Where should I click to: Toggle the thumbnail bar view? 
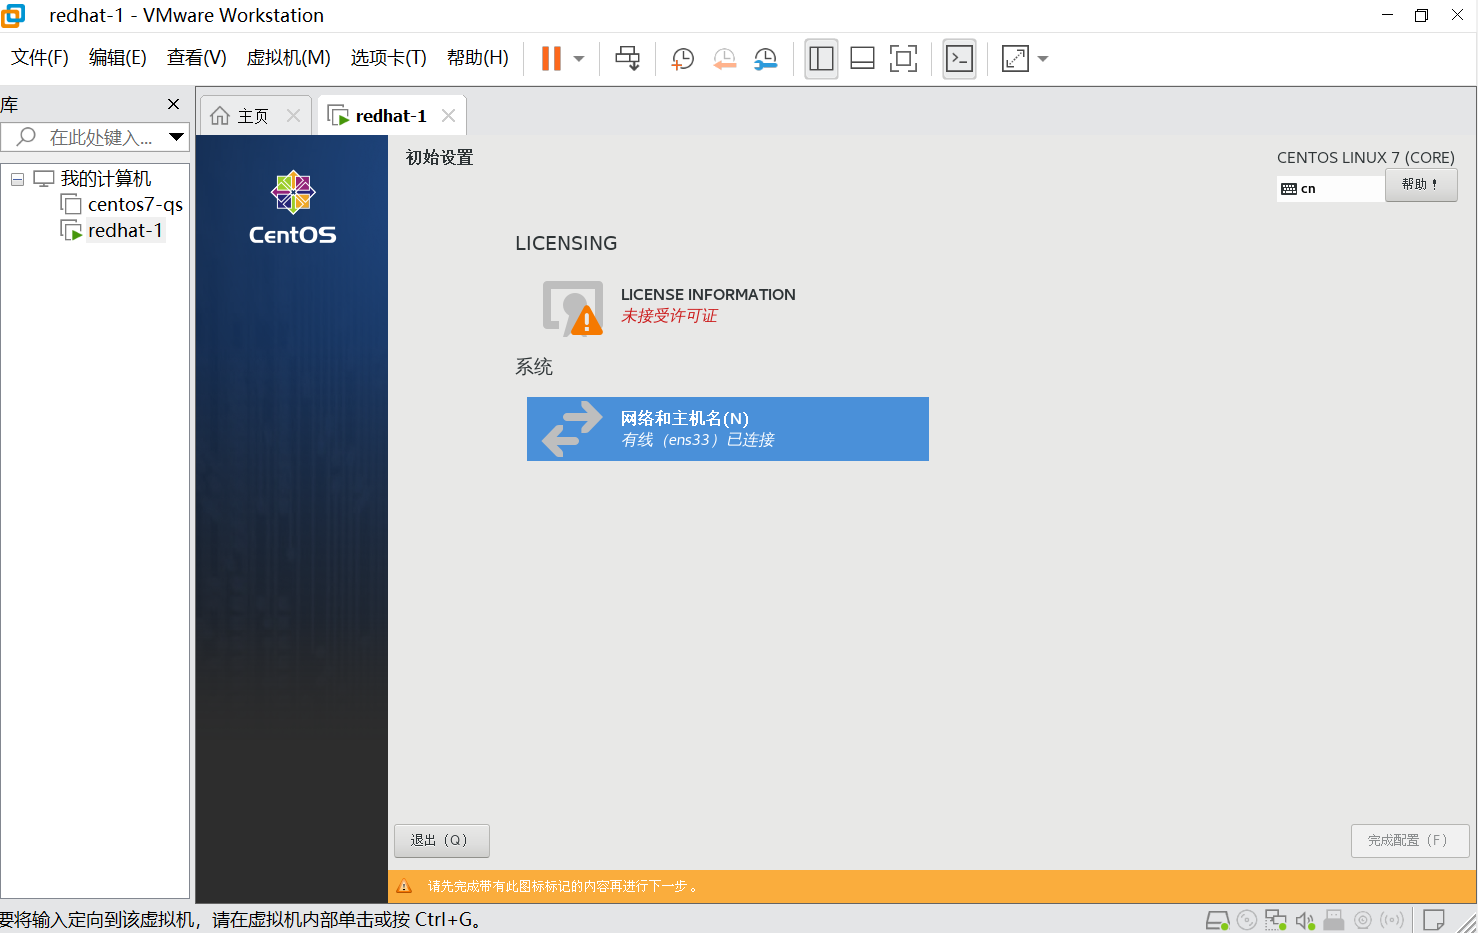click(862, 59)
